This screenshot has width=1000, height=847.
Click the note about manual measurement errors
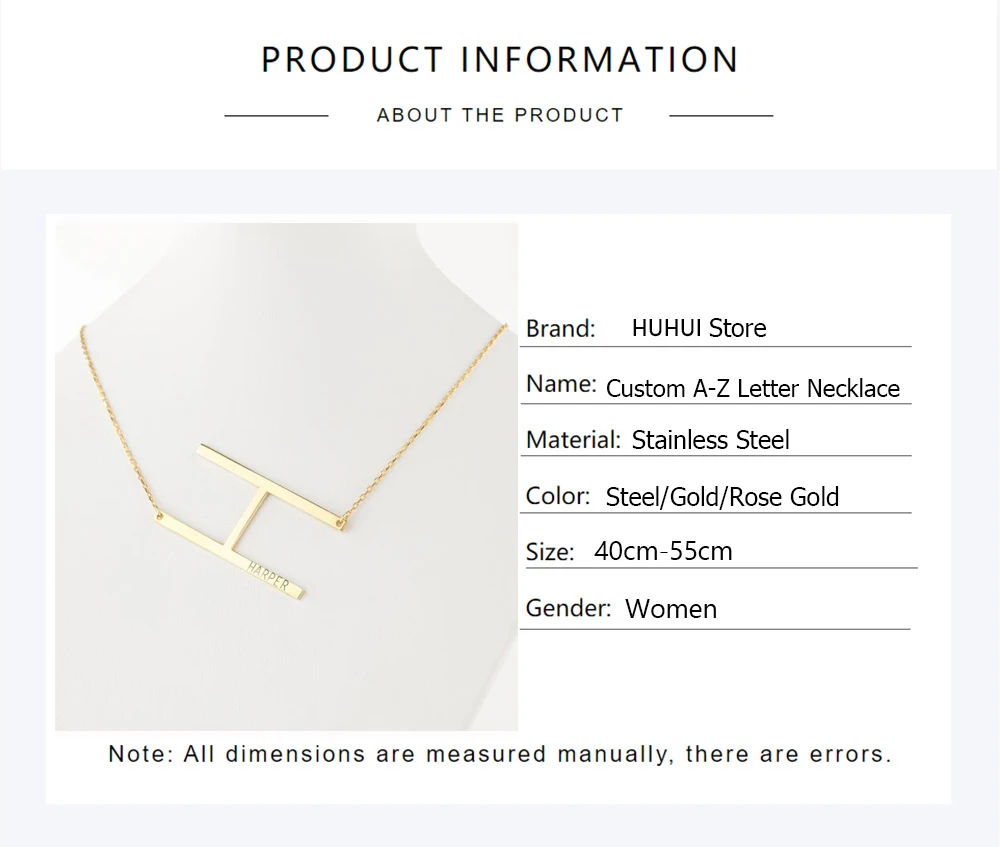[499, 754]
